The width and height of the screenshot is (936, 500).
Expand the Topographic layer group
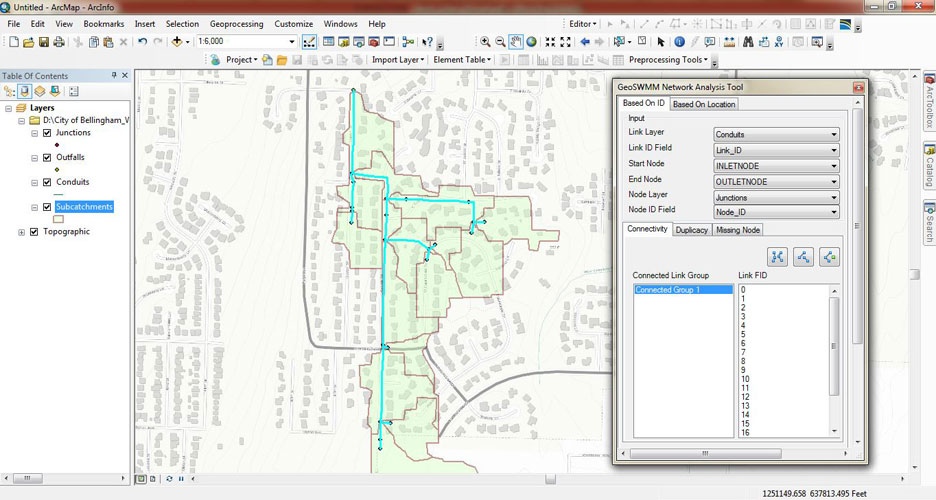pyautogui.click(x=21, y=232)
